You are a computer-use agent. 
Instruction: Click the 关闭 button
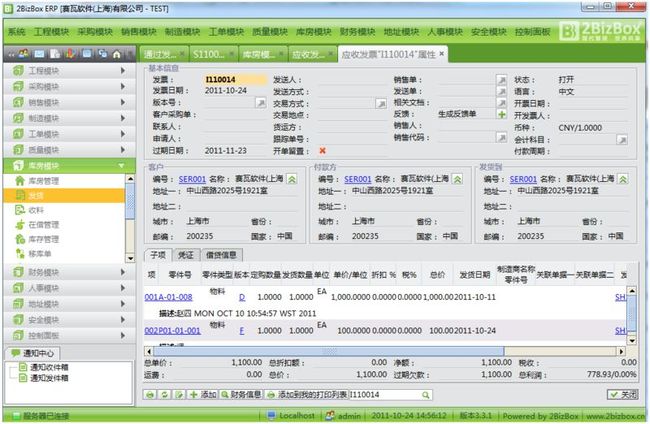tap(623, 395)
